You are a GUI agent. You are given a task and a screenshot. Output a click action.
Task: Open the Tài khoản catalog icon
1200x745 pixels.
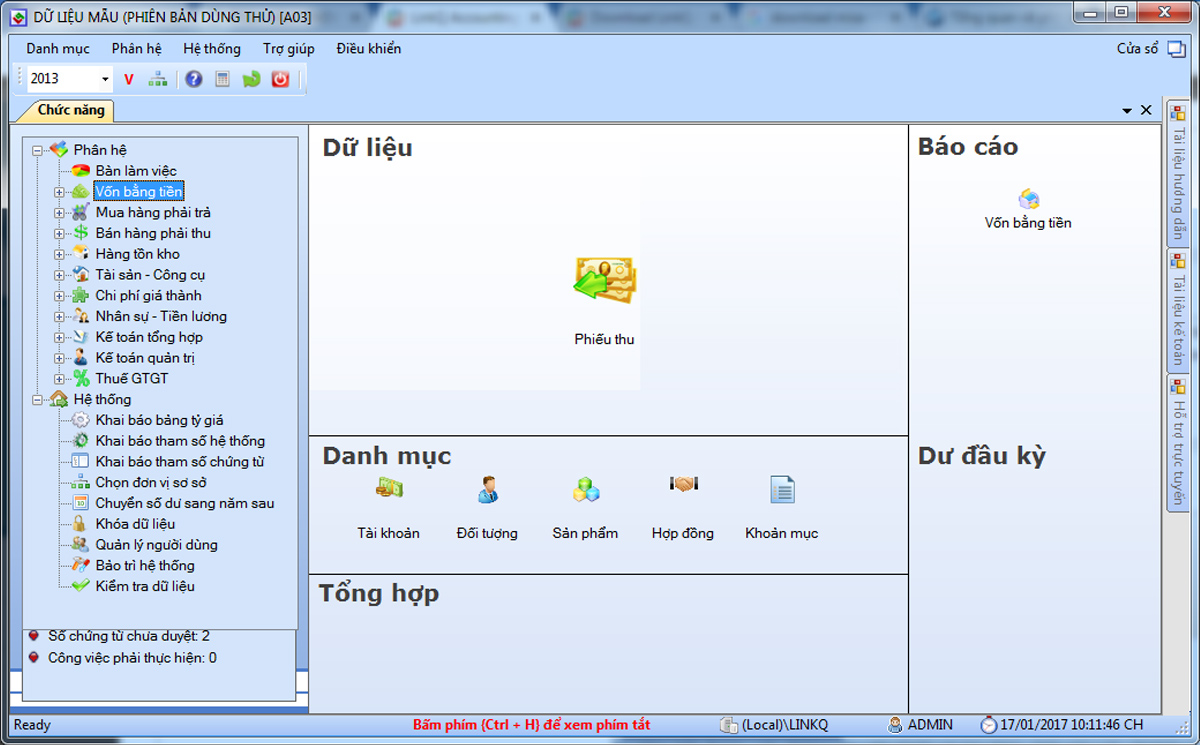pos(389,488)
